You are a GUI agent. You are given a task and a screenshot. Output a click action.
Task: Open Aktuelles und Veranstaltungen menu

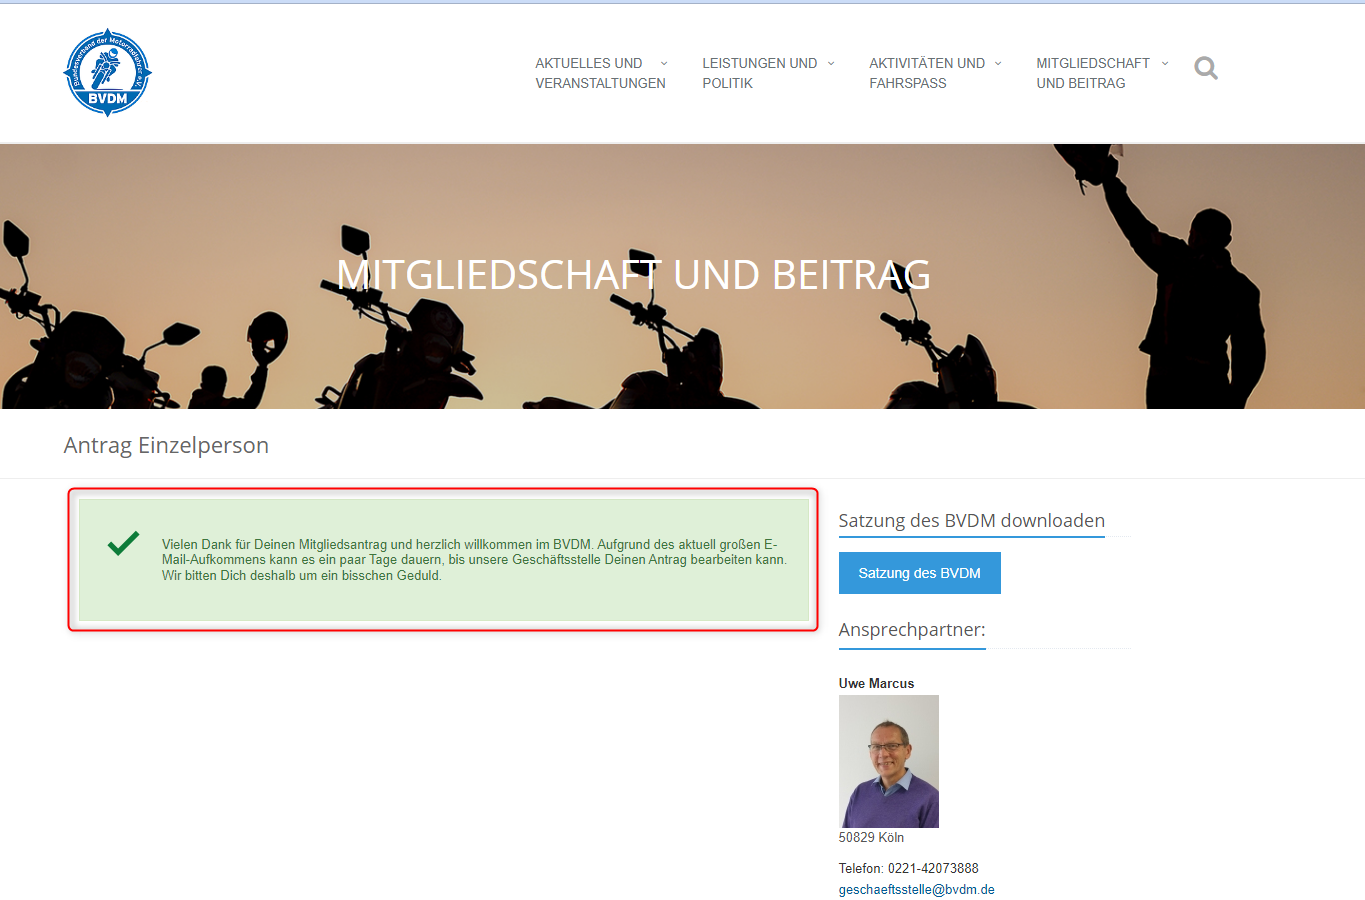[600, 73]
